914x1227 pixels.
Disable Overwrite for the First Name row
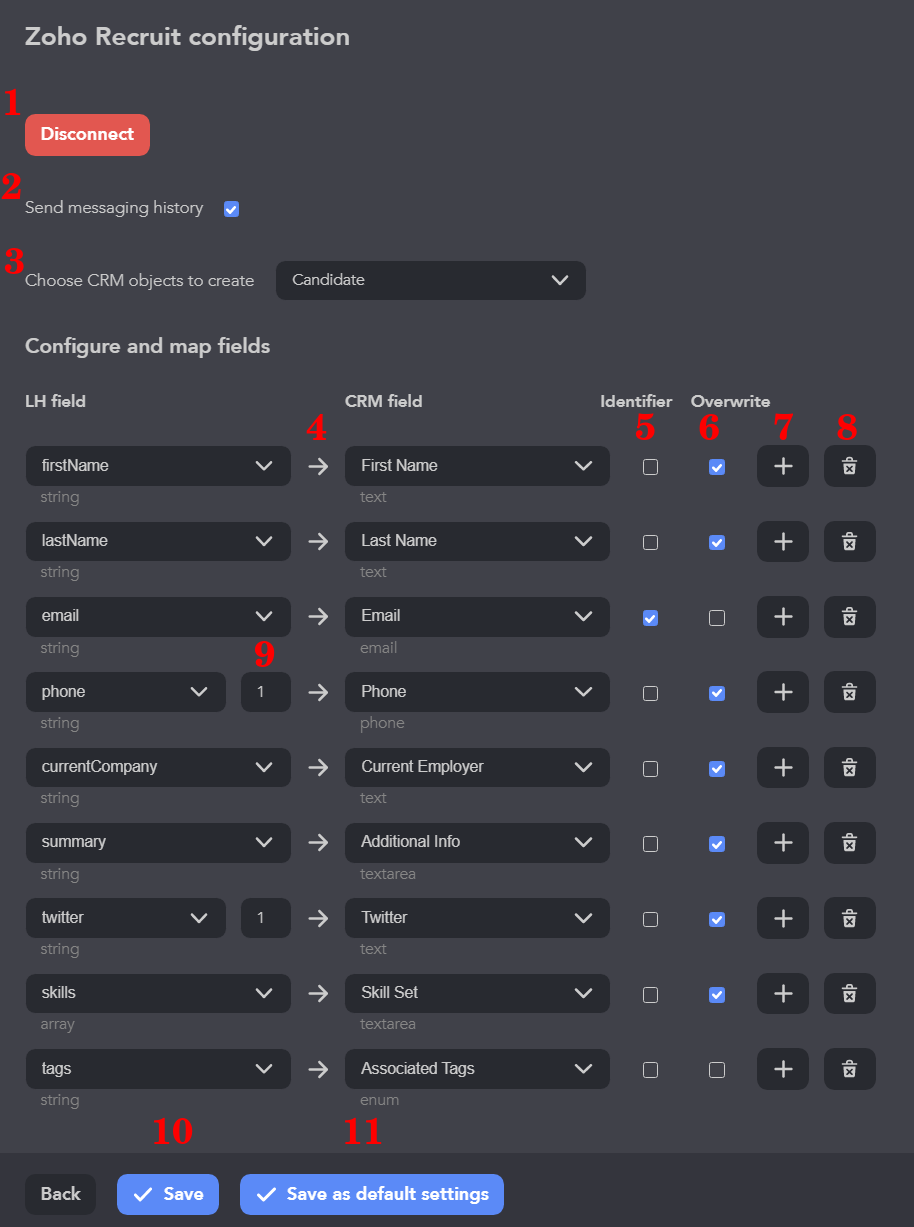click(x=717, y=467)
